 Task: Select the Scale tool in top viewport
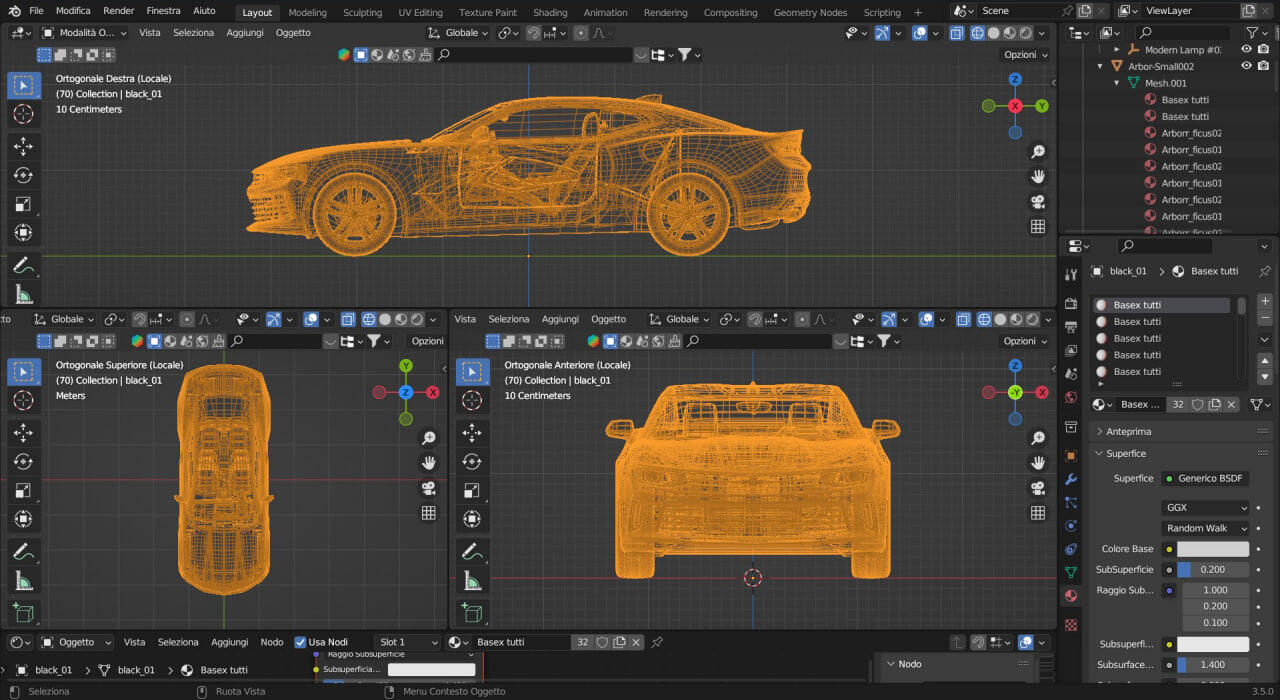point(23,204)
